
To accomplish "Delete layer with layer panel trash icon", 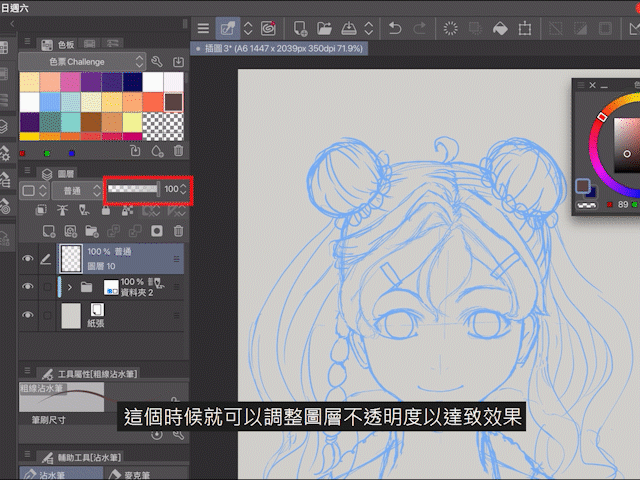I will (x=178, y=231).
